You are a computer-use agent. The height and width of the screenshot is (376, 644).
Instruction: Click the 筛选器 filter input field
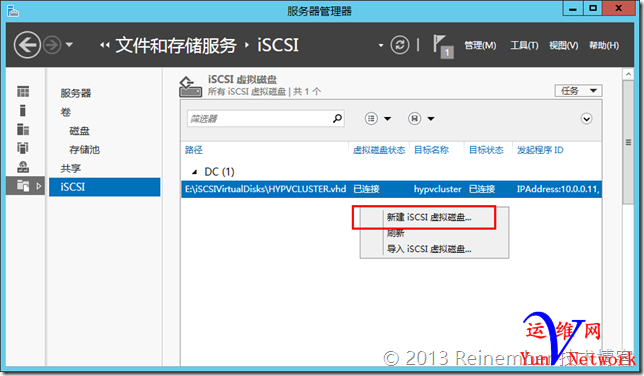coord(265,119)
